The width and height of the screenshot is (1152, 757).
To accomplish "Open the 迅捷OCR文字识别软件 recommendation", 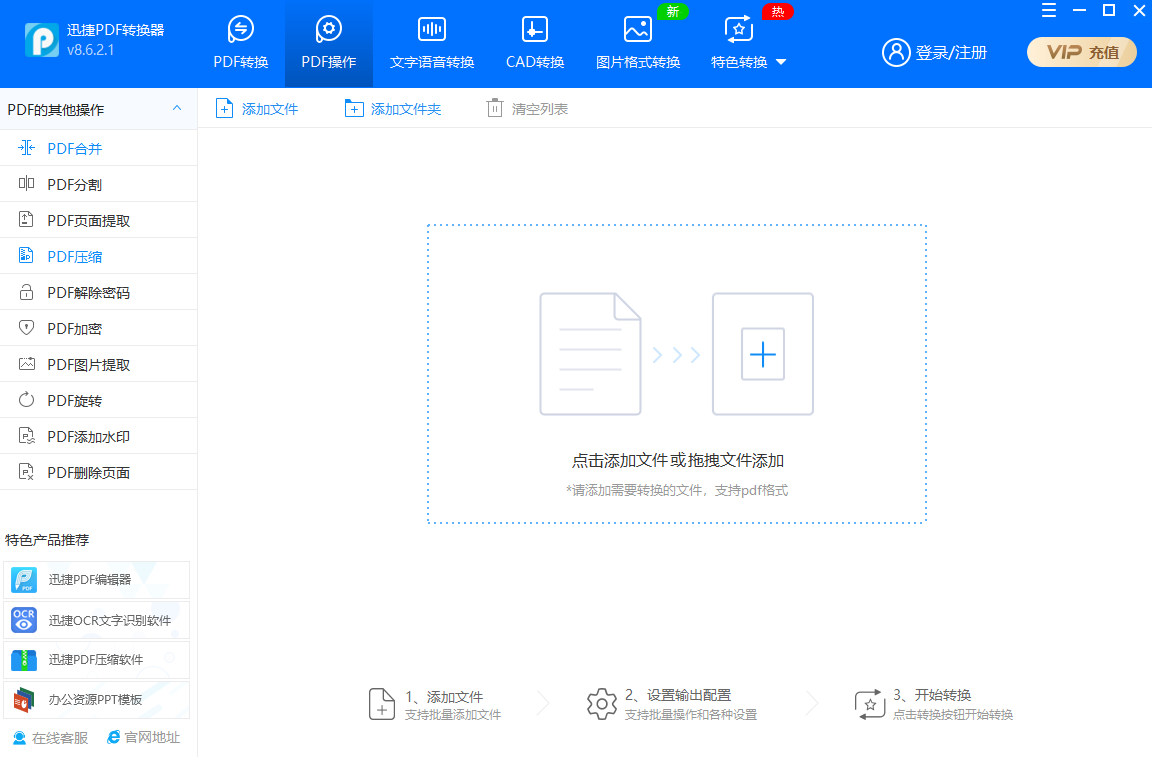I will (96, 620).
